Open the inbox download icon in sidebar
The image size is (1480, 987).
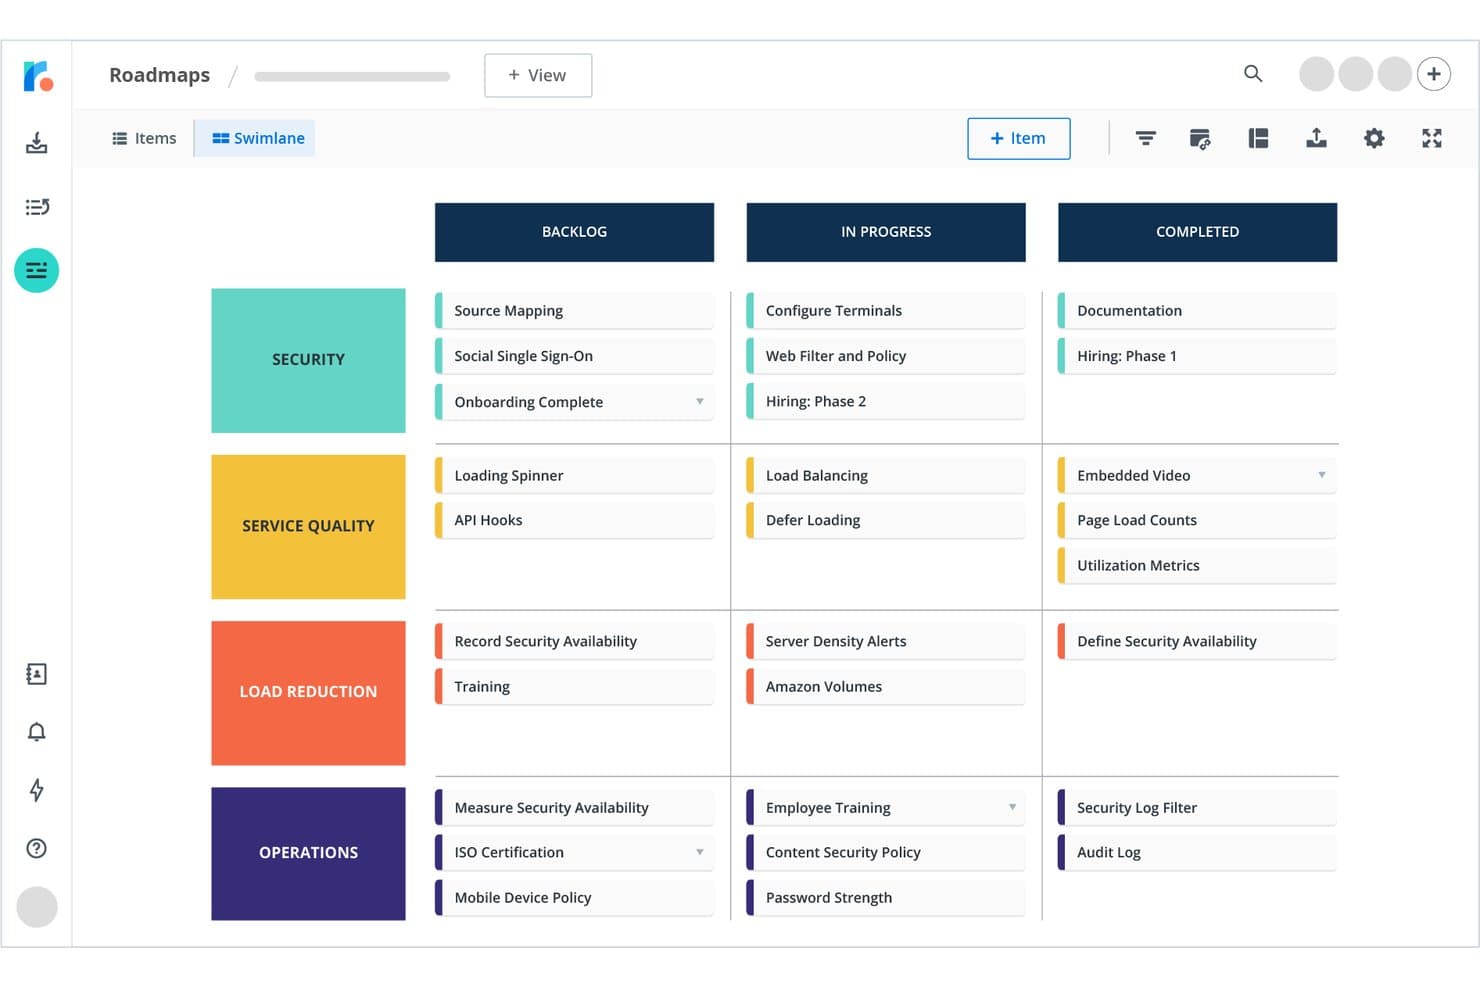(x=37, y=143)
